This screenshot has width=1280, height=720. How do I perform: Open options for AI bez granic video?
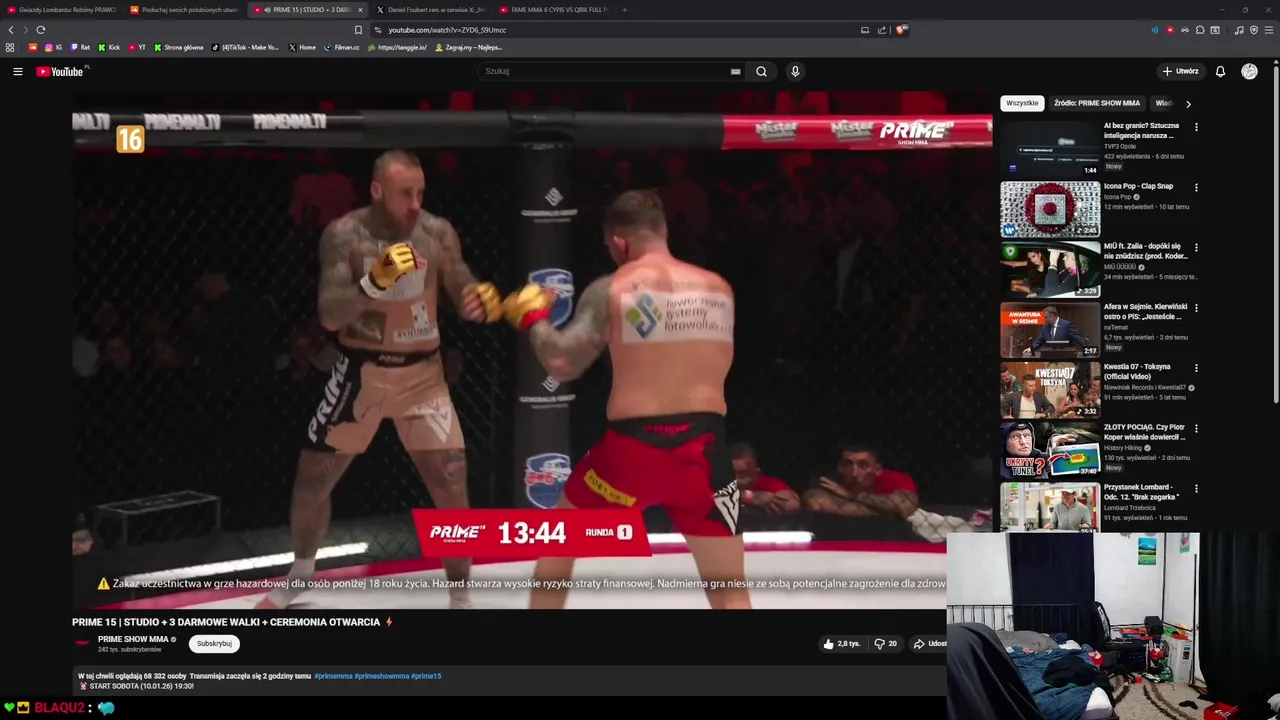coord(1196,127)
